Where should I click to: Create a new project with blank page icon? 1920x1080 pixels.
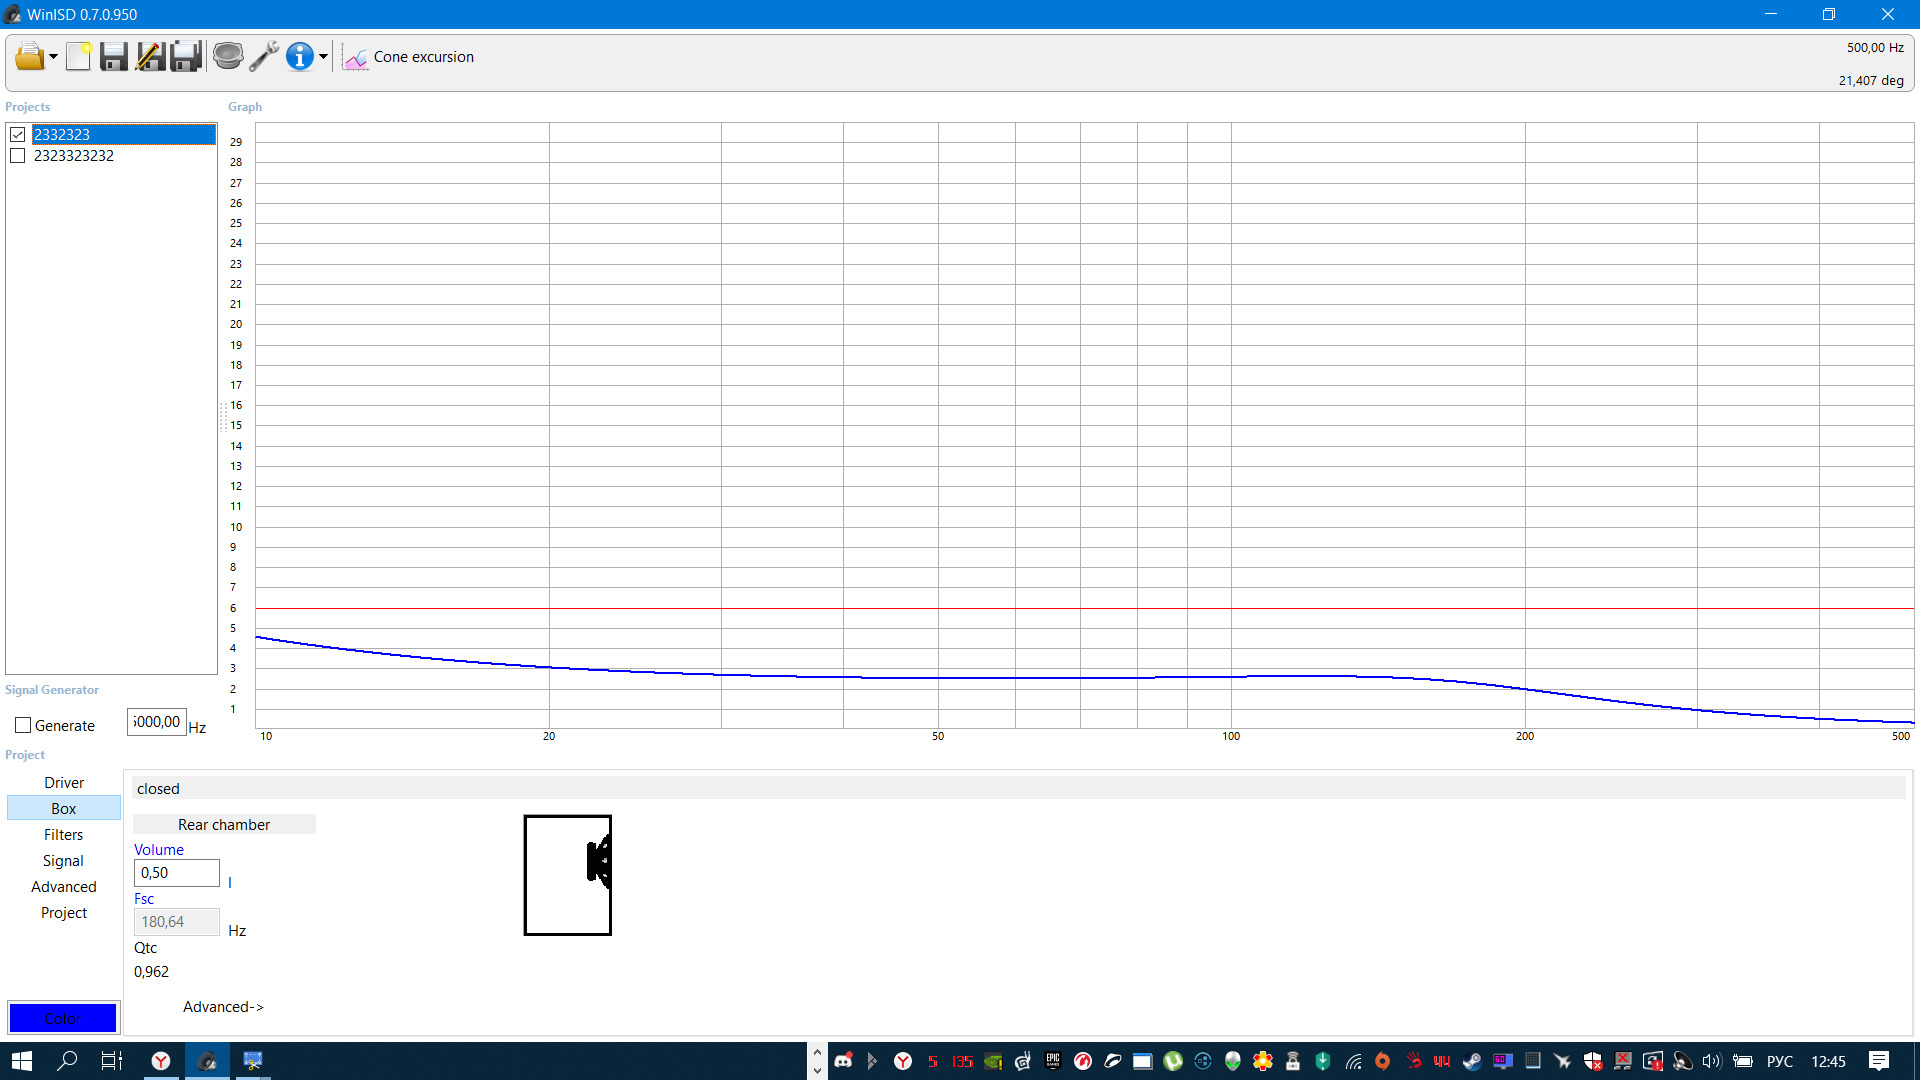(x=79, y=57)
